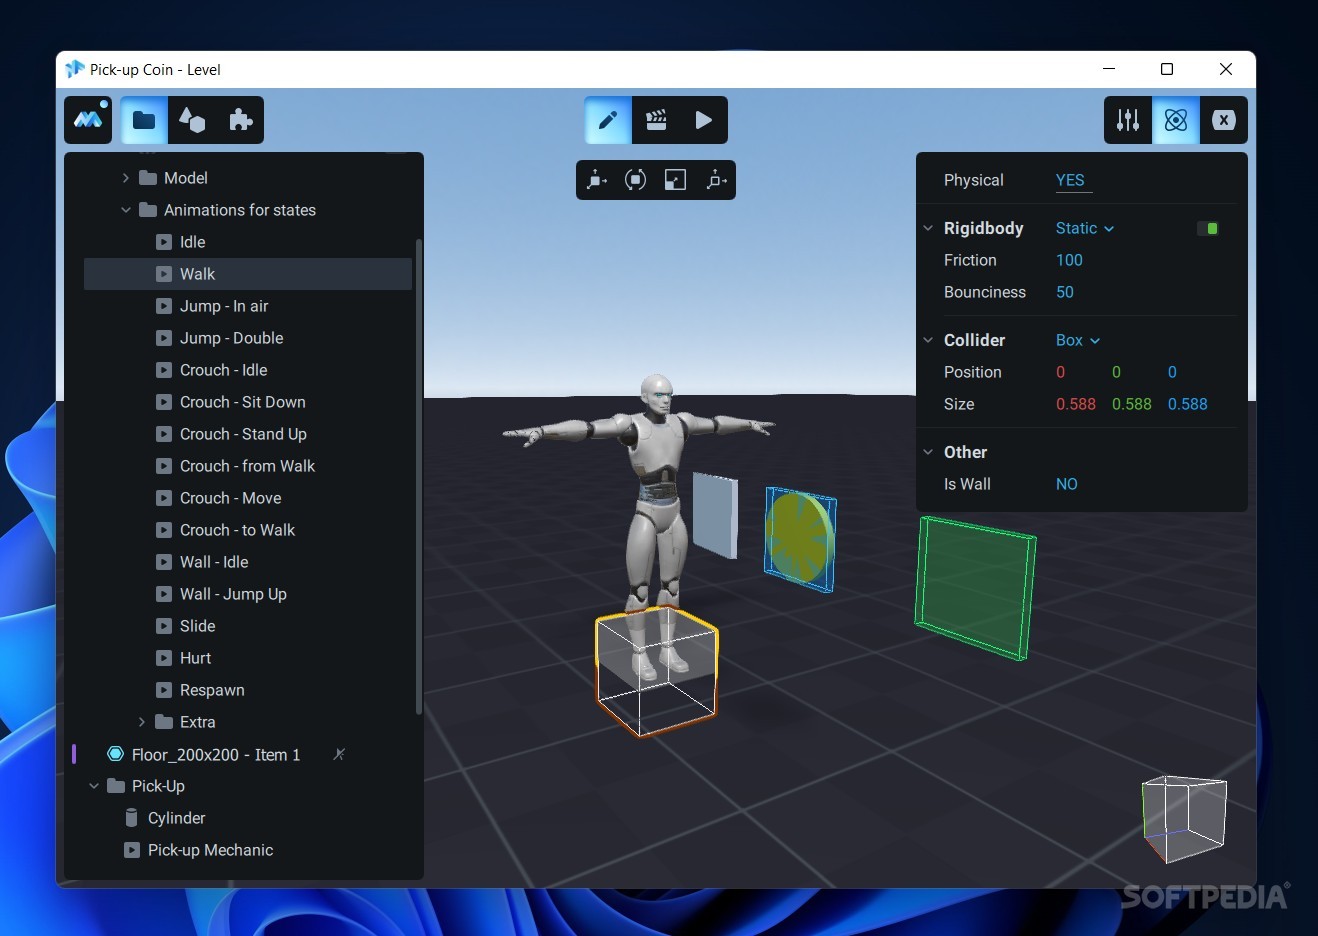The width and height of the screenshot is (1318, 936).
Task: Select the Respawn animation item
Action: pyautogui.click(x=248, y=690)
